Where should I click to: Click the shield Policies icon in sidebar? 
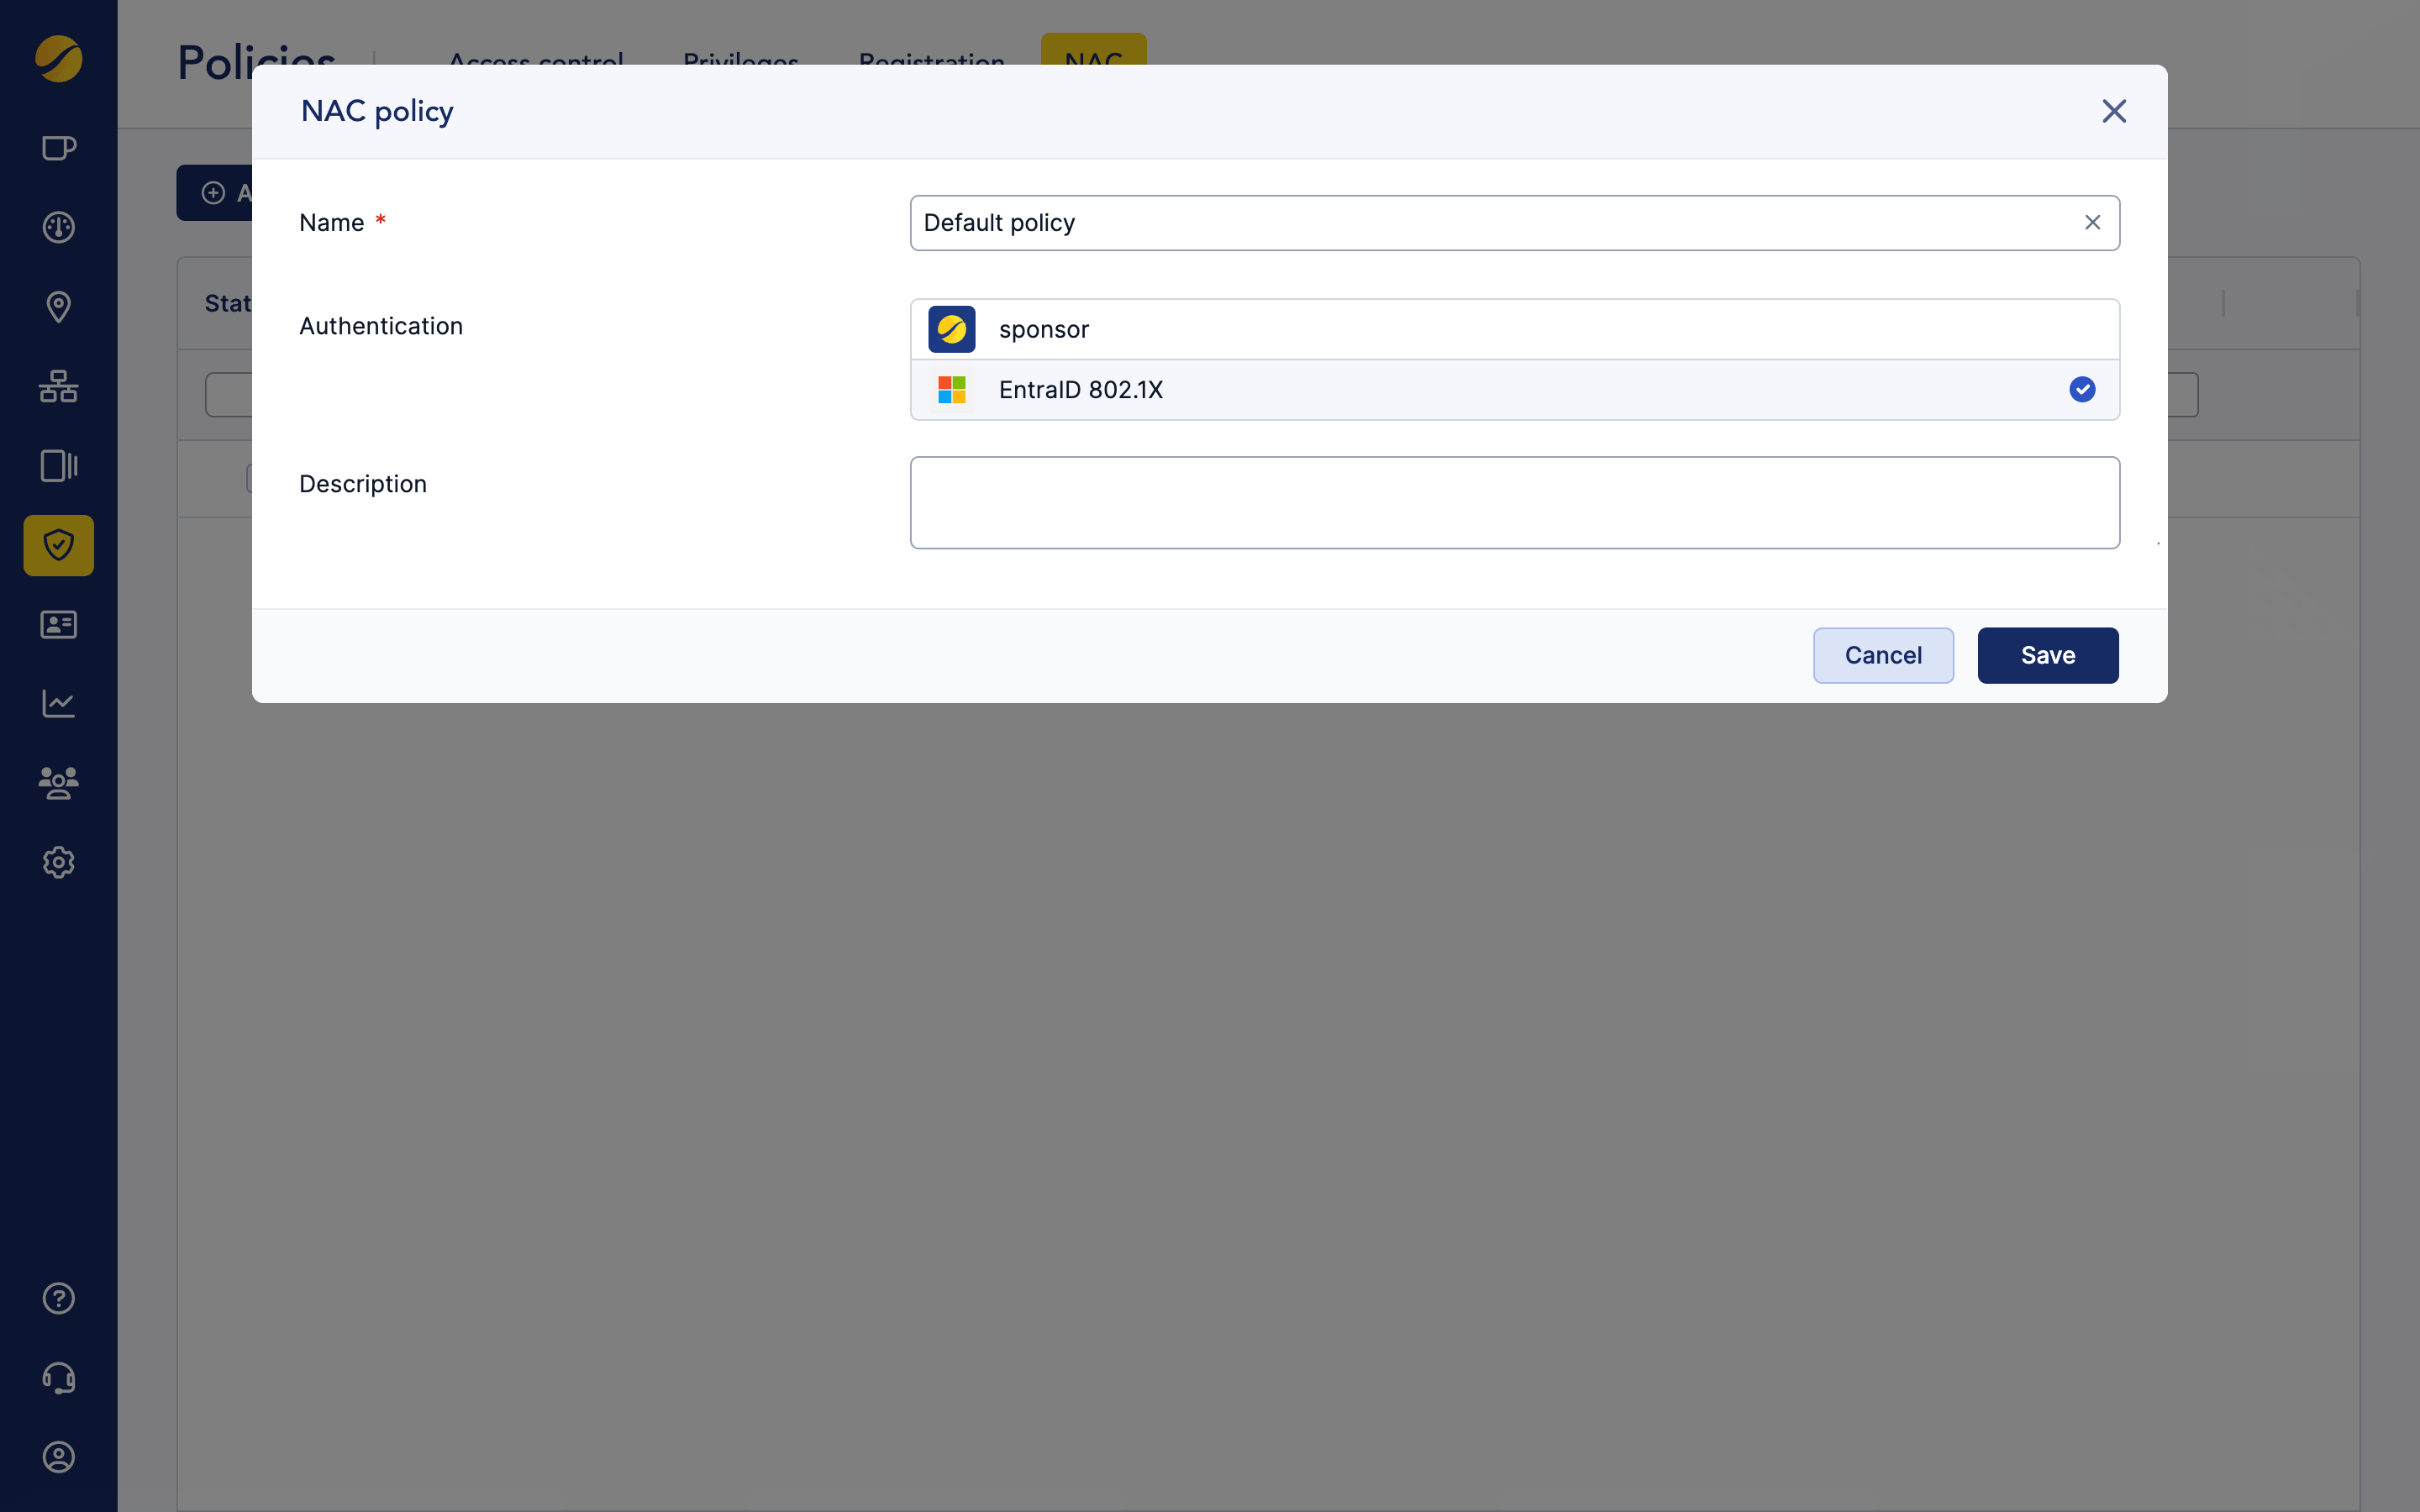(58, 545)
